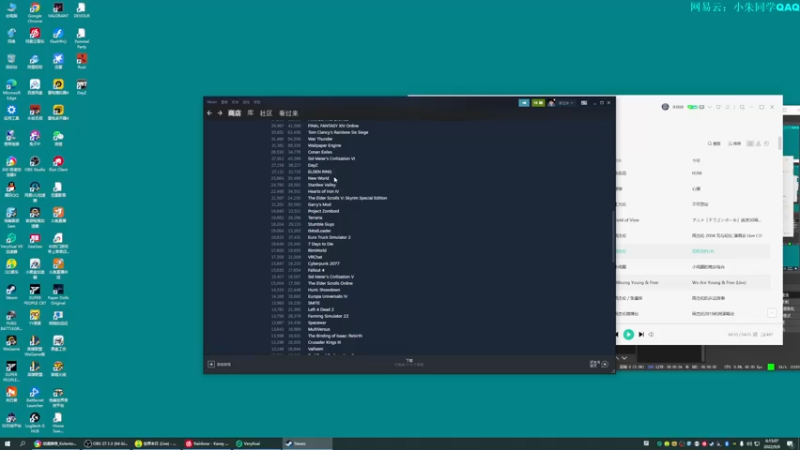Open the profile name tab in Steam
The image size is (800, 450).
[289, 113]
